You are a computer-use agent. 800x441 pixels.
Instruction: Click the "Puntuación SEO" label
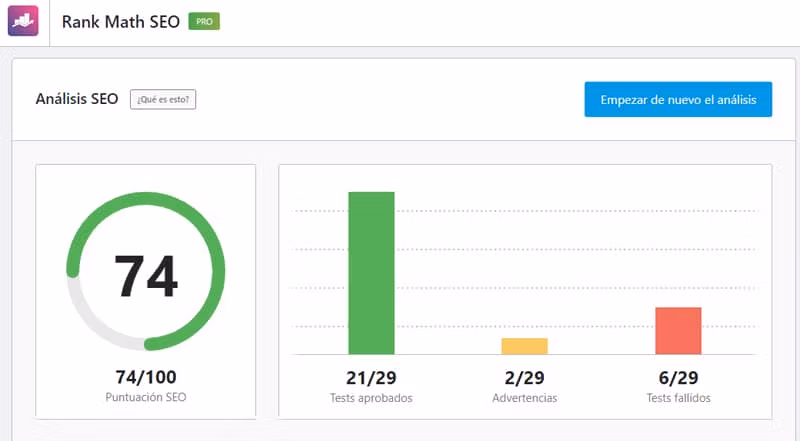click(x=146, y=397)
